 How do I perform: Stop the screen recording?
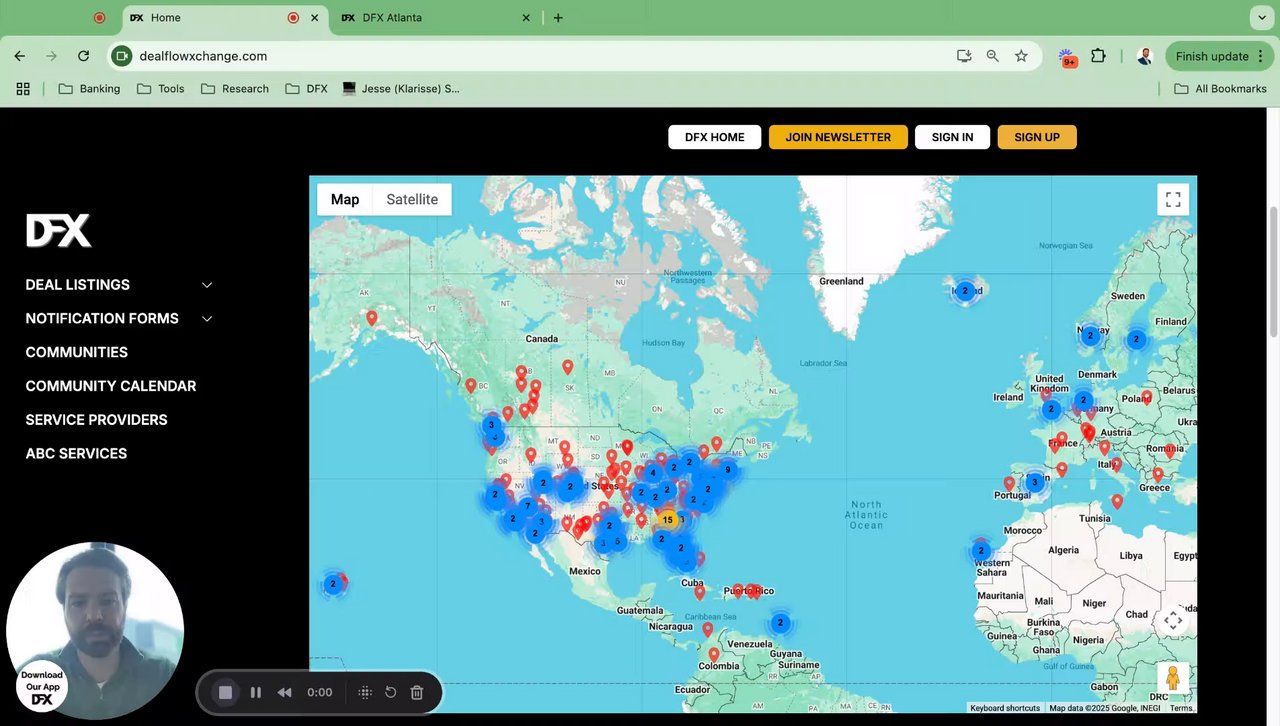pyautogui.click(x=226, y=692)
